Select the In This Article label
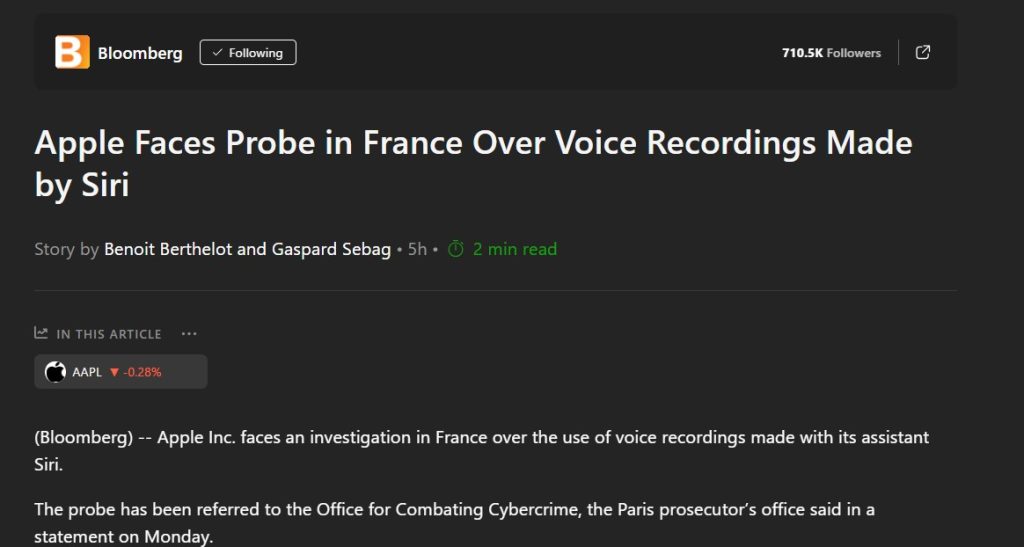This screenshot has height=547, width=1024. [x=108, y=334]
